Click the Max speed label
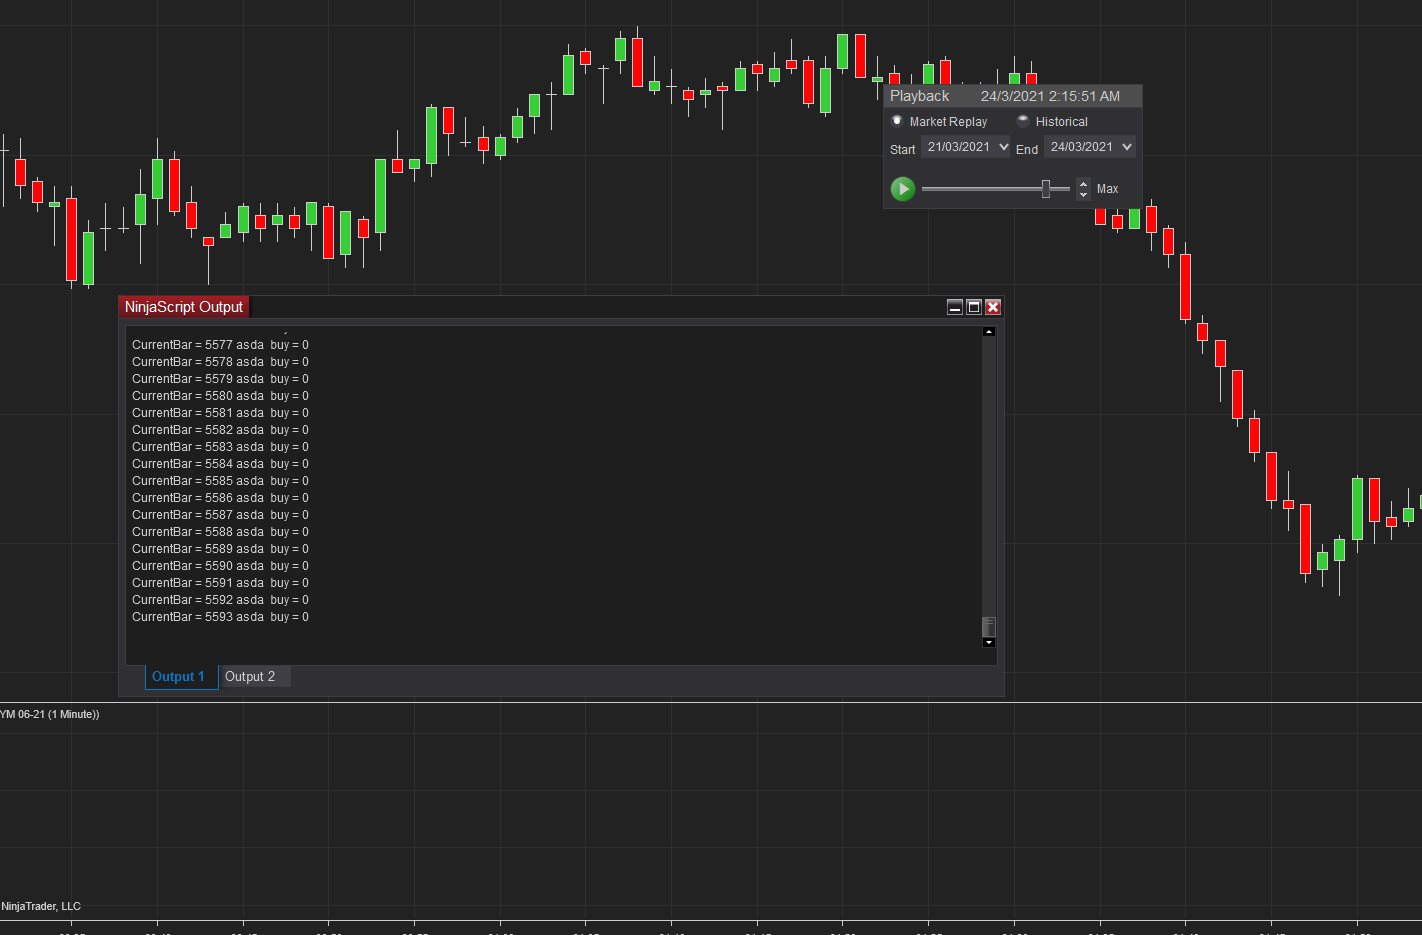Image resolution: width=1422 pixels, height=935 pixels. (1107, 189)
